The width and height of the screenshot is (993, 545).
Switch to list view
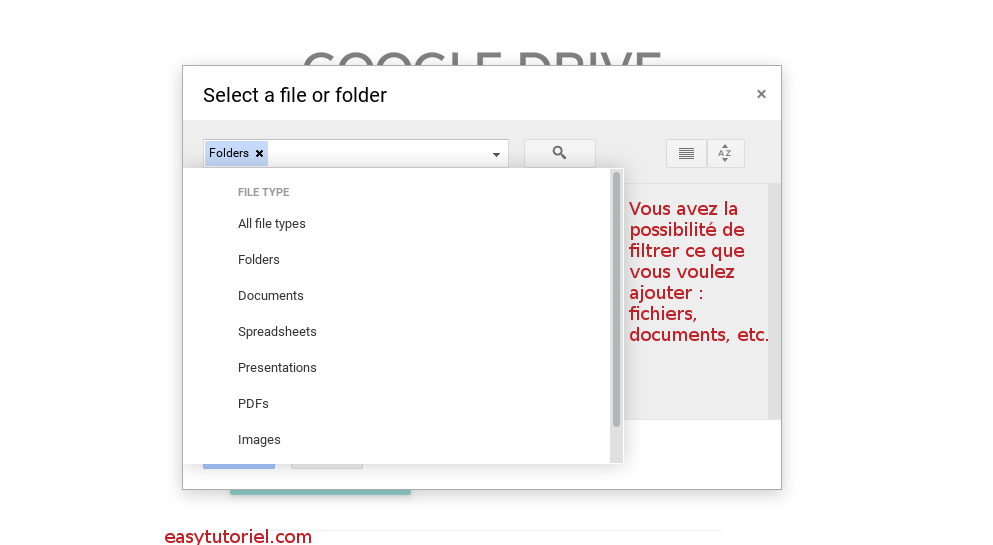pyautogui.click(x=686, y=153)
